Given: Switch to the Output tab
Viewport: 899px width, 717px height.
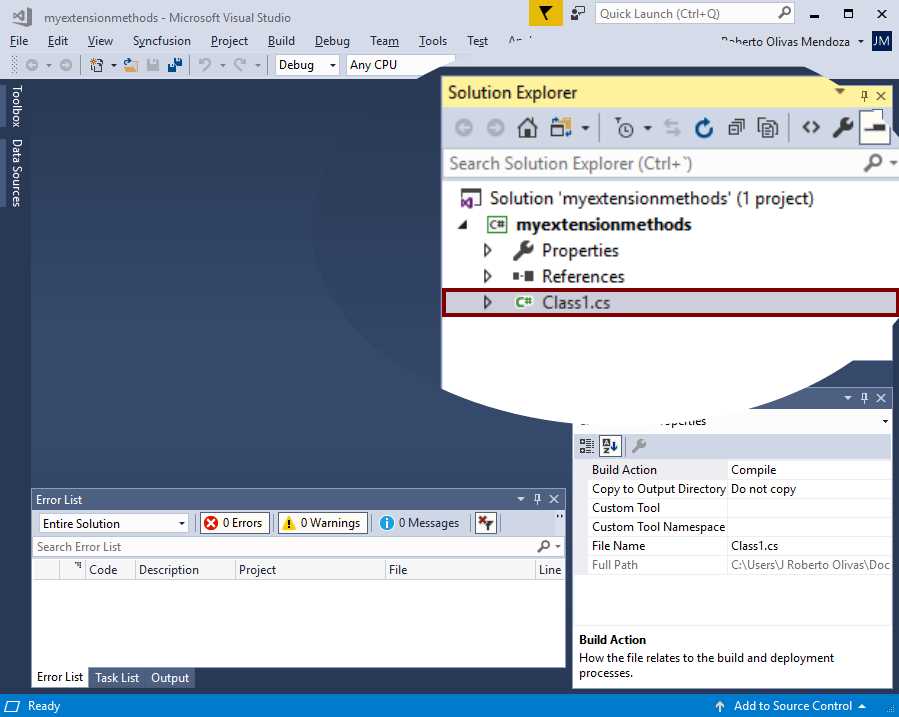Looking at the screenshot, I should click(169, 677).
